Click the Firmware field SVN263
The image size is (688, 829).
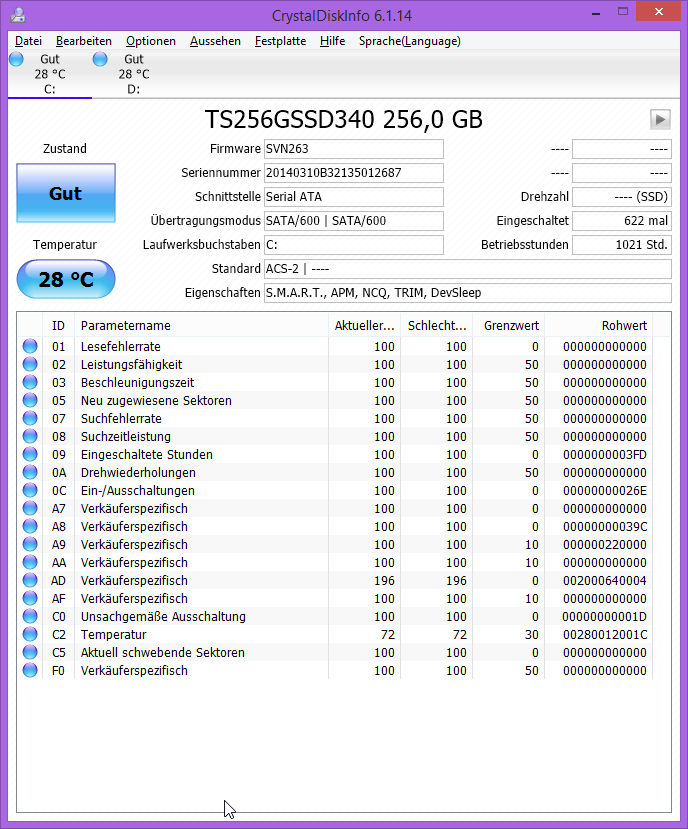pos(353,149)
